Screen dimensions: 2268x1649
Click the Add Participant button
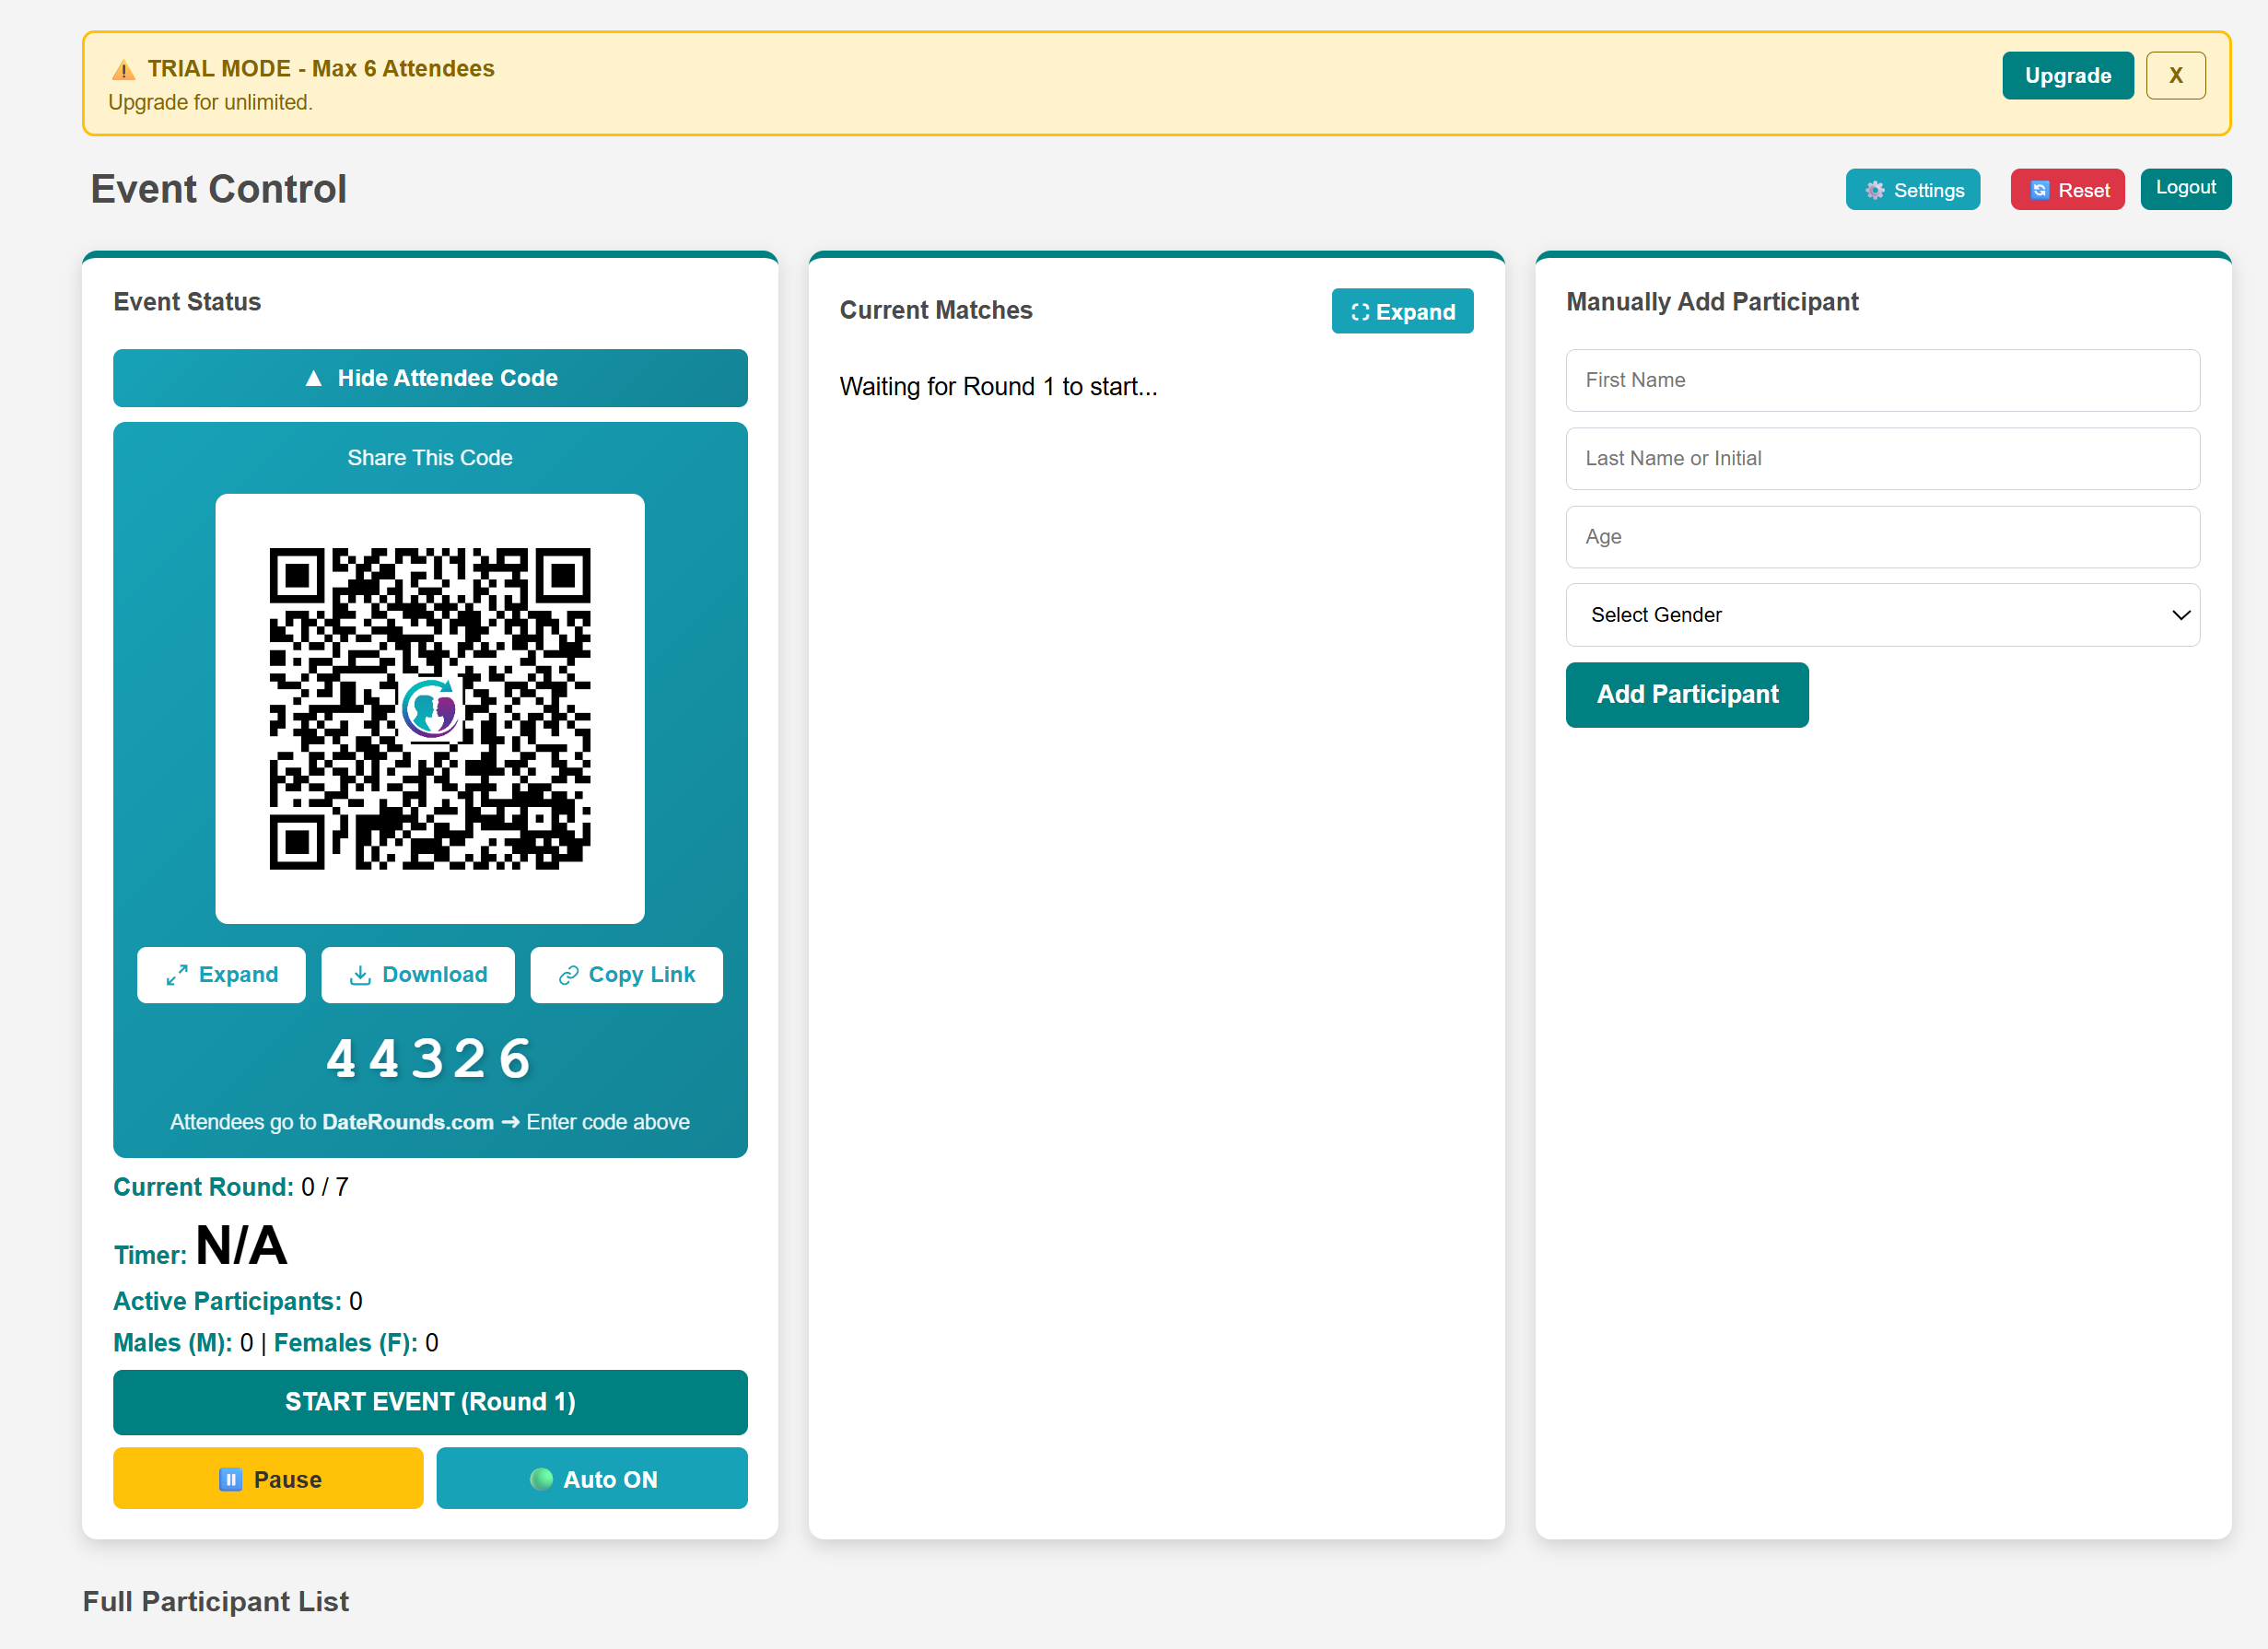point(1686,694)
